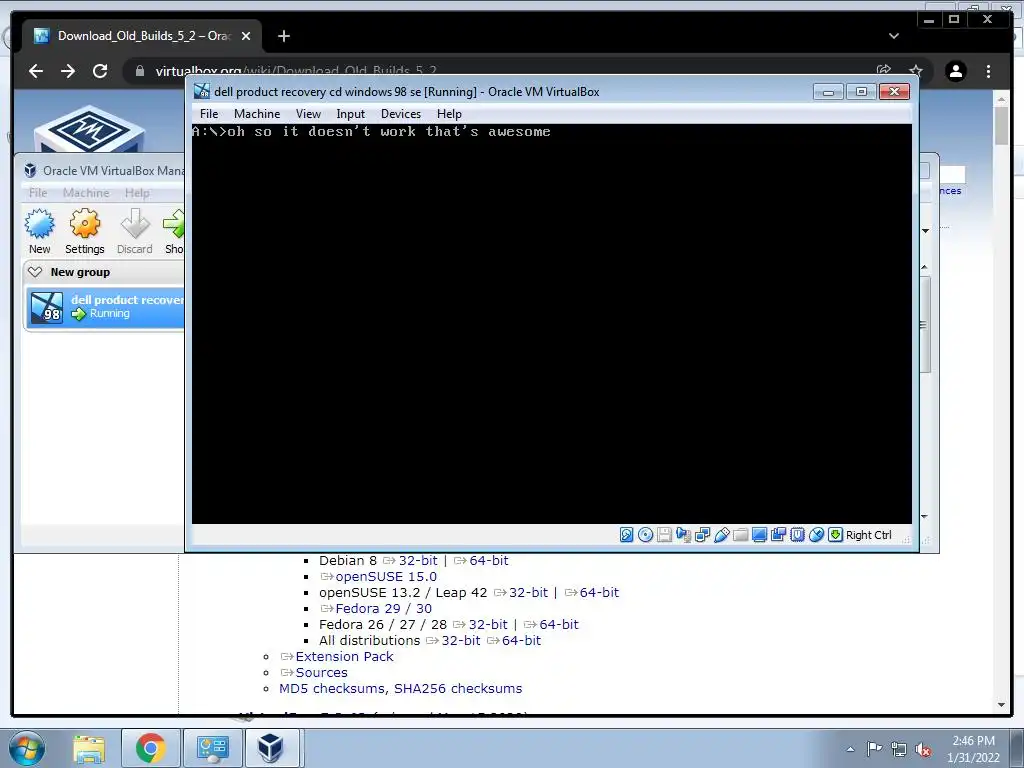Open the Machine menu of the VM window
Viewport: 1024px width, 768px height.
click(x=257, y=114)
